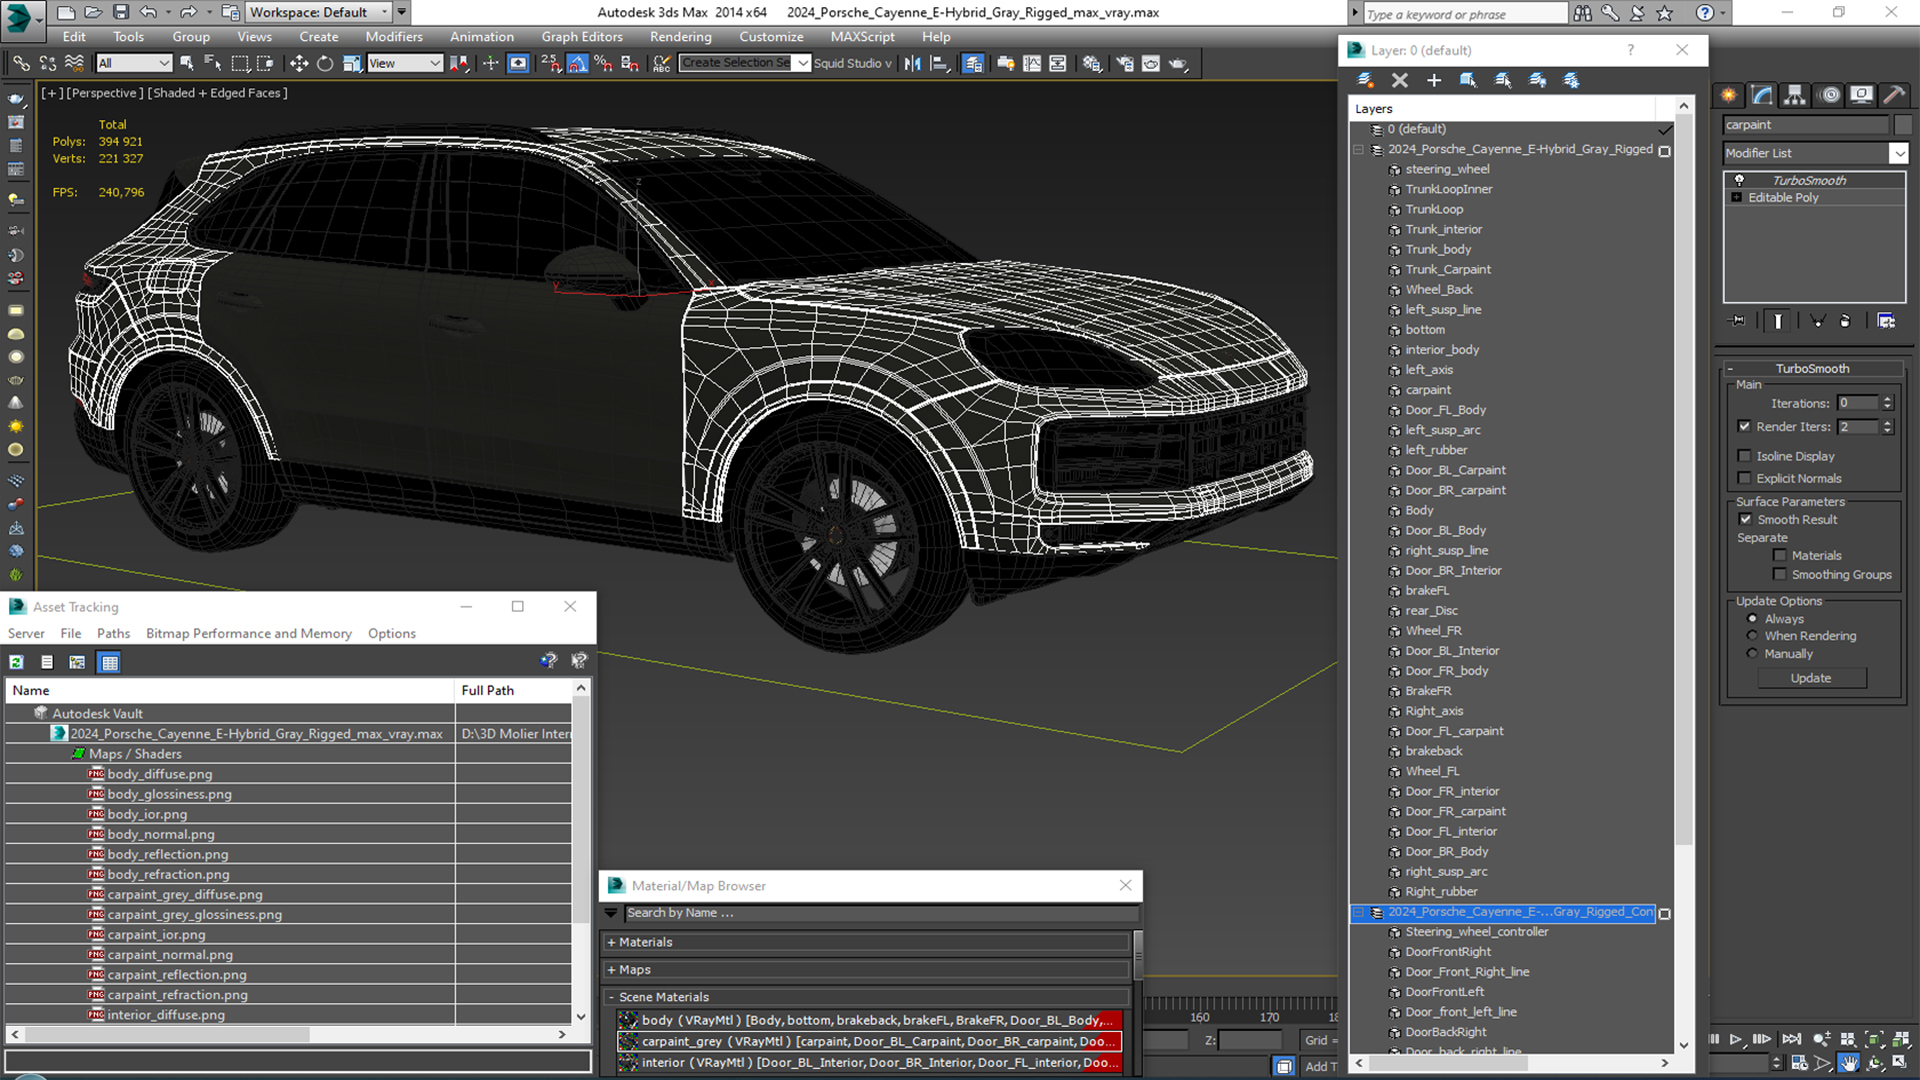Select the Always update option
This screenshot has width=1920, height=1080.
tap(1752, 619)
